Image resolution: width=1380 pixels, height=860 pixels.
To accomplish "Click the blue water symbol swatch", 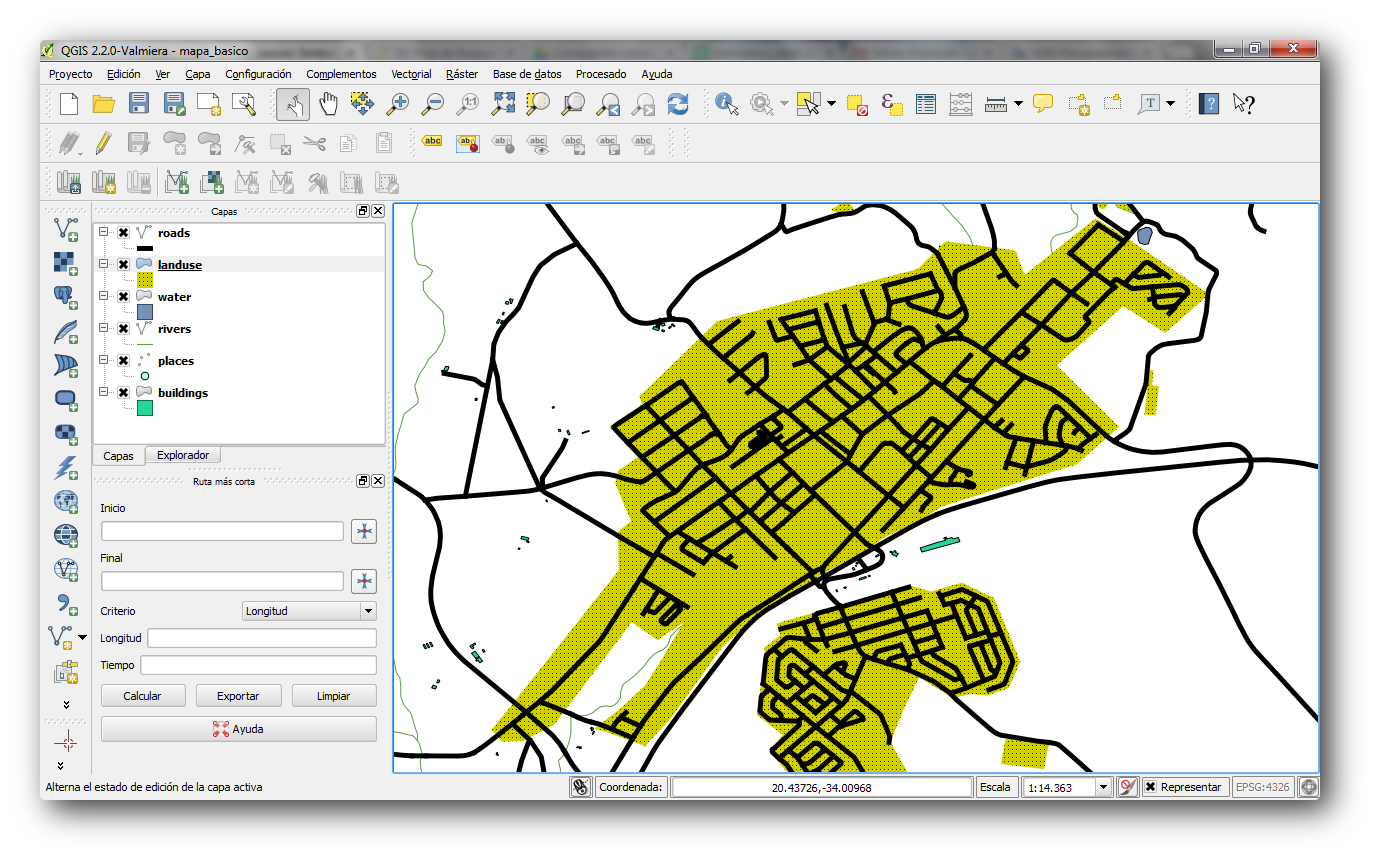I will pos(145,313).
